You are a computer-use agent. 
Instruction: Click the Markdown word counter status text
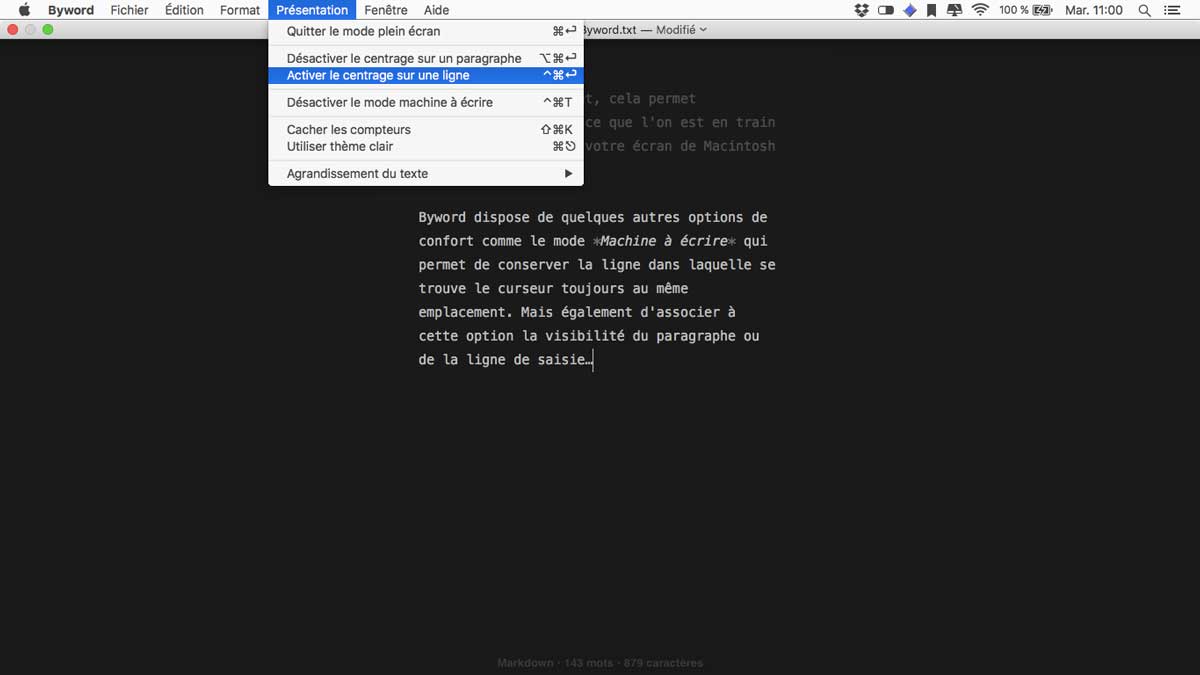point(600,663)
